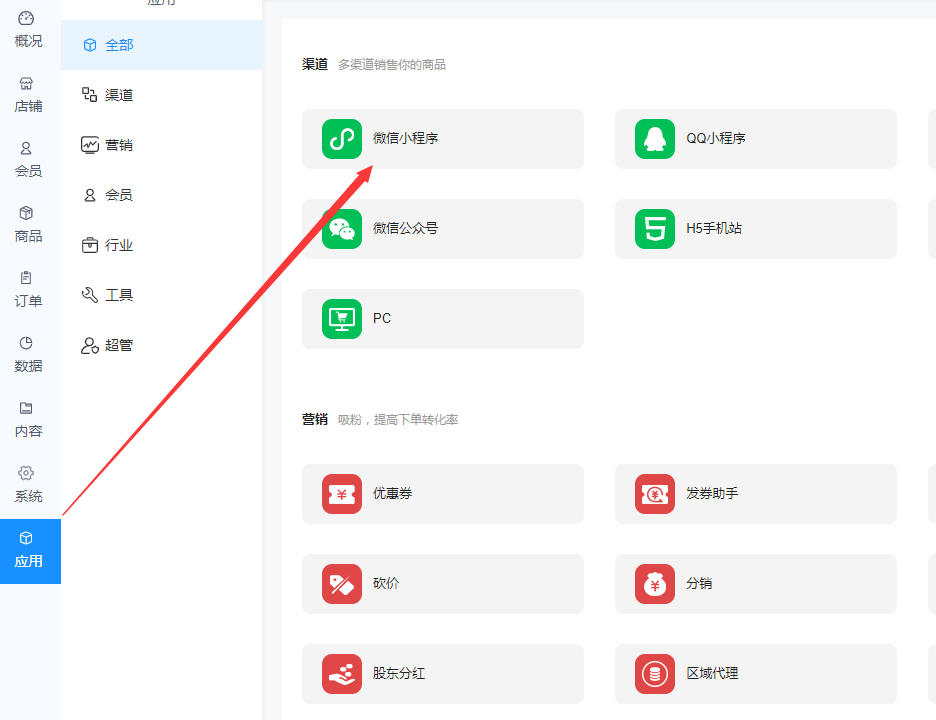The image size is (936, 720).
Task: Open the PC monitor cart icon
Action: (341, 319)
